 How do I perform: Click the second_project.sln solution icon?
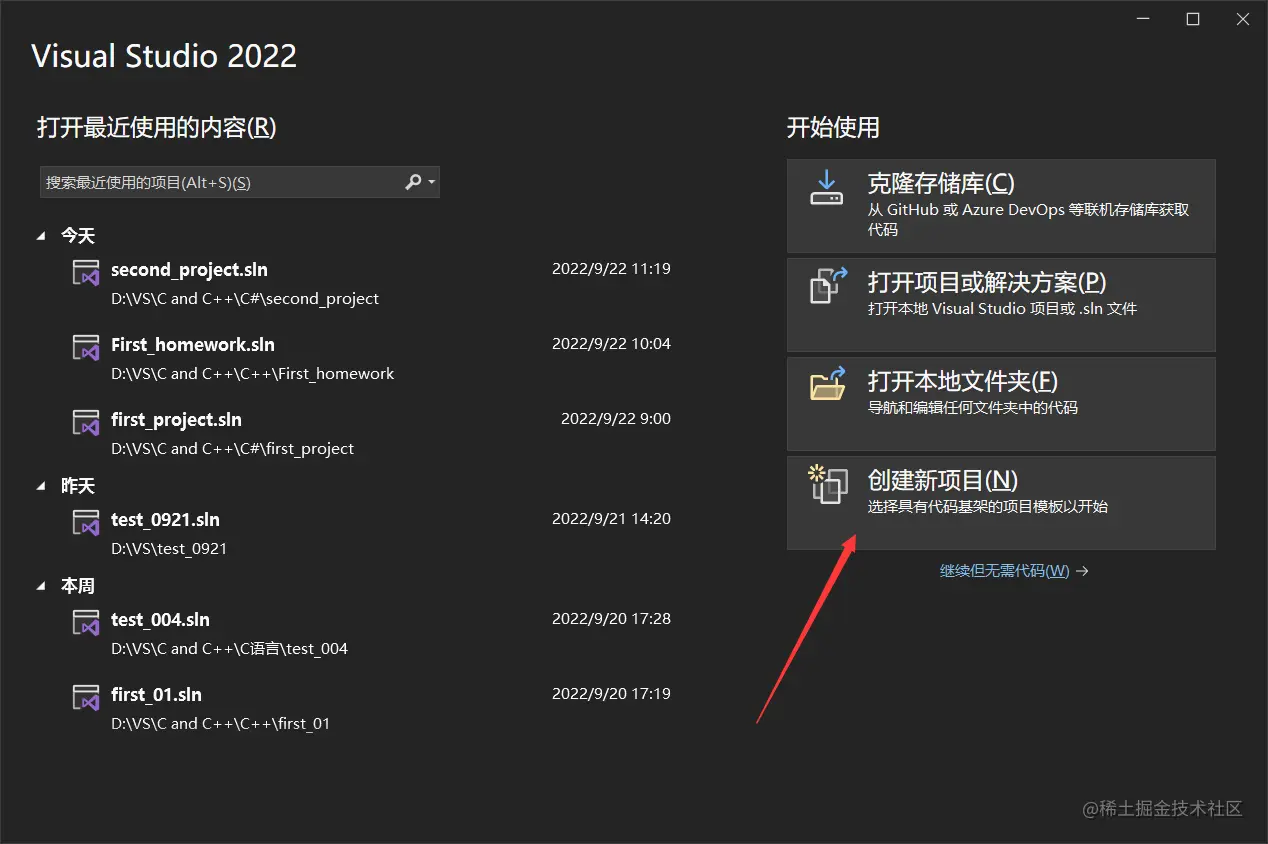click(x=86, y=272)
